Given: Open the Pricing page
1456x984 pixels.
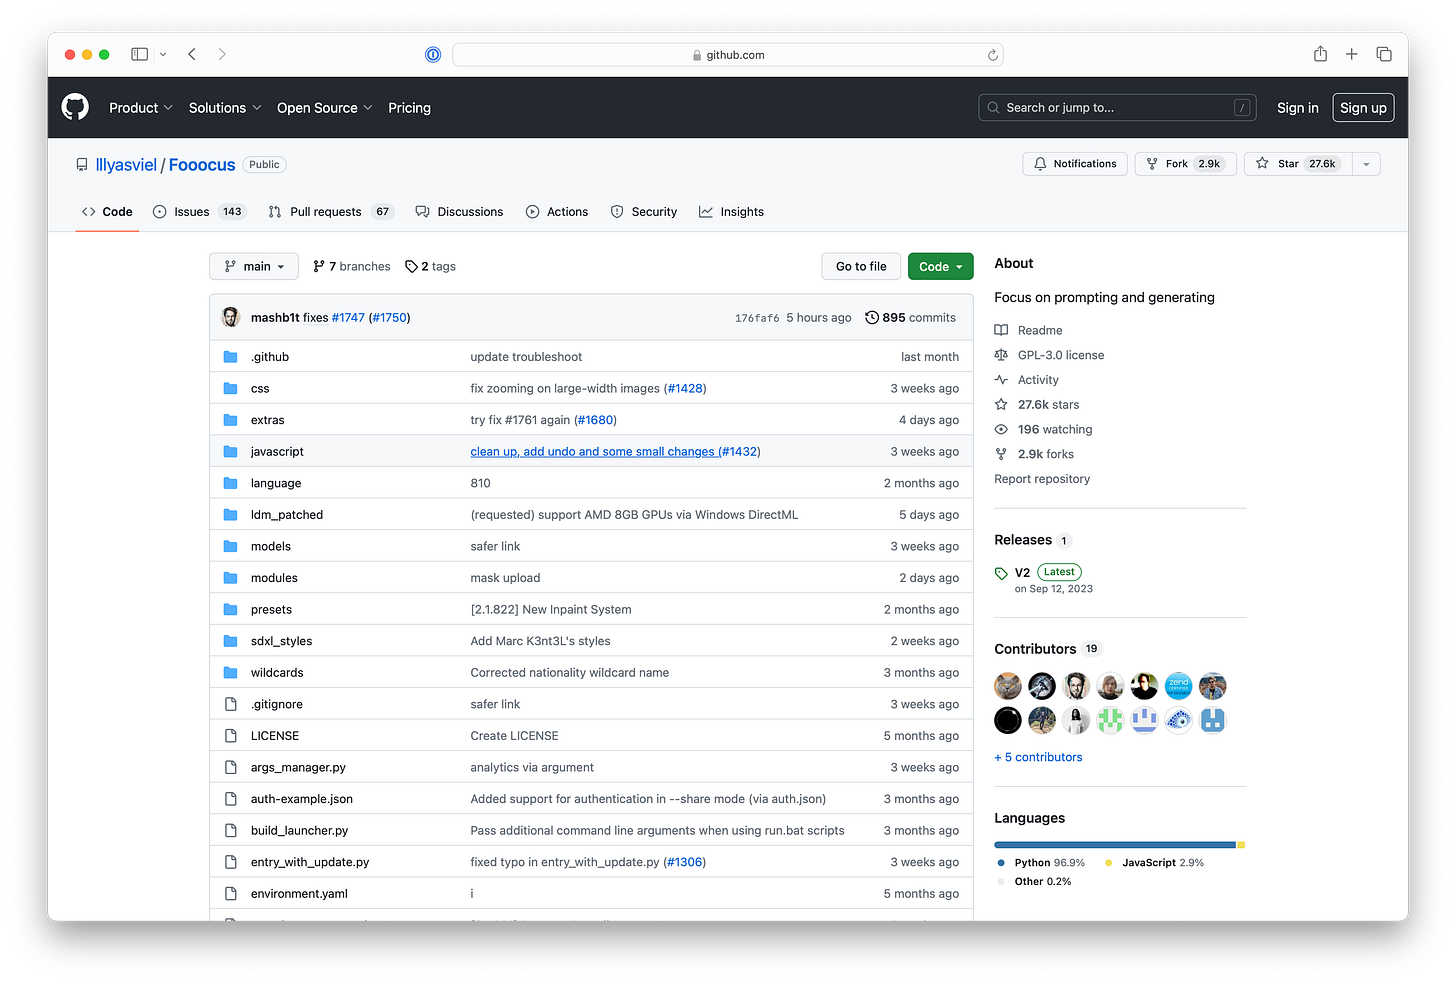Looking at the screenshot, I should (409, 108).
